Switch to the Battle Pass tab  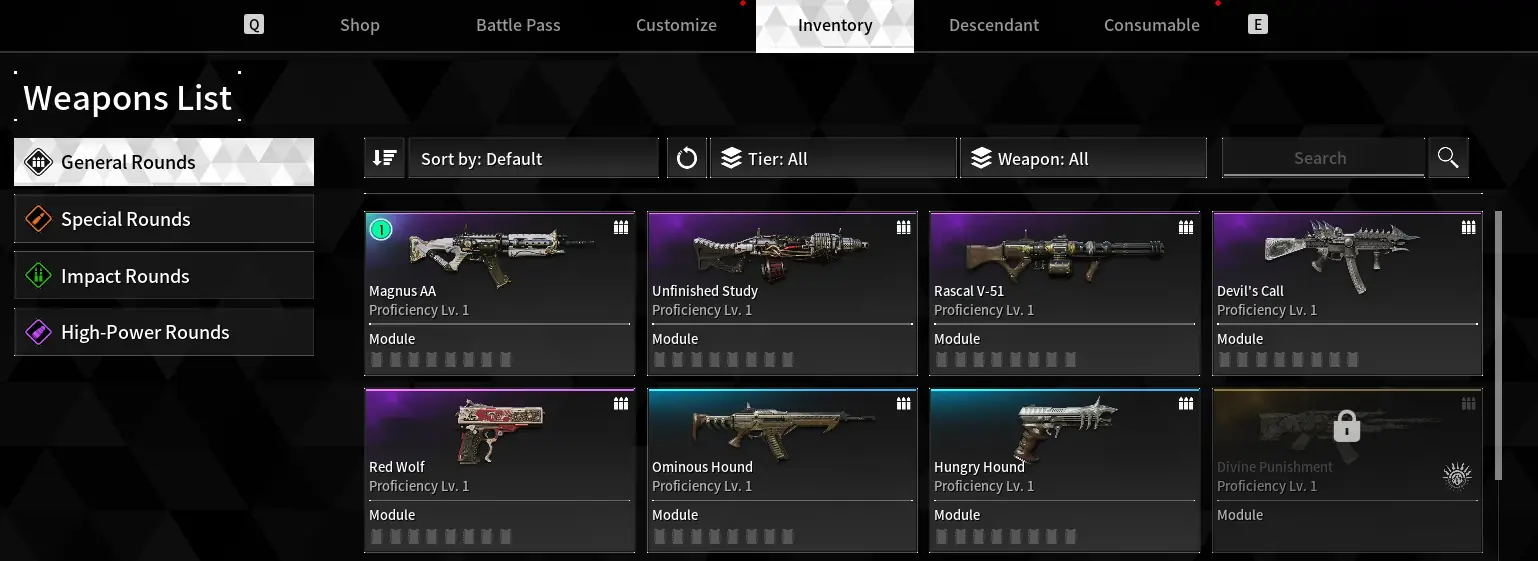coord(518,26)
